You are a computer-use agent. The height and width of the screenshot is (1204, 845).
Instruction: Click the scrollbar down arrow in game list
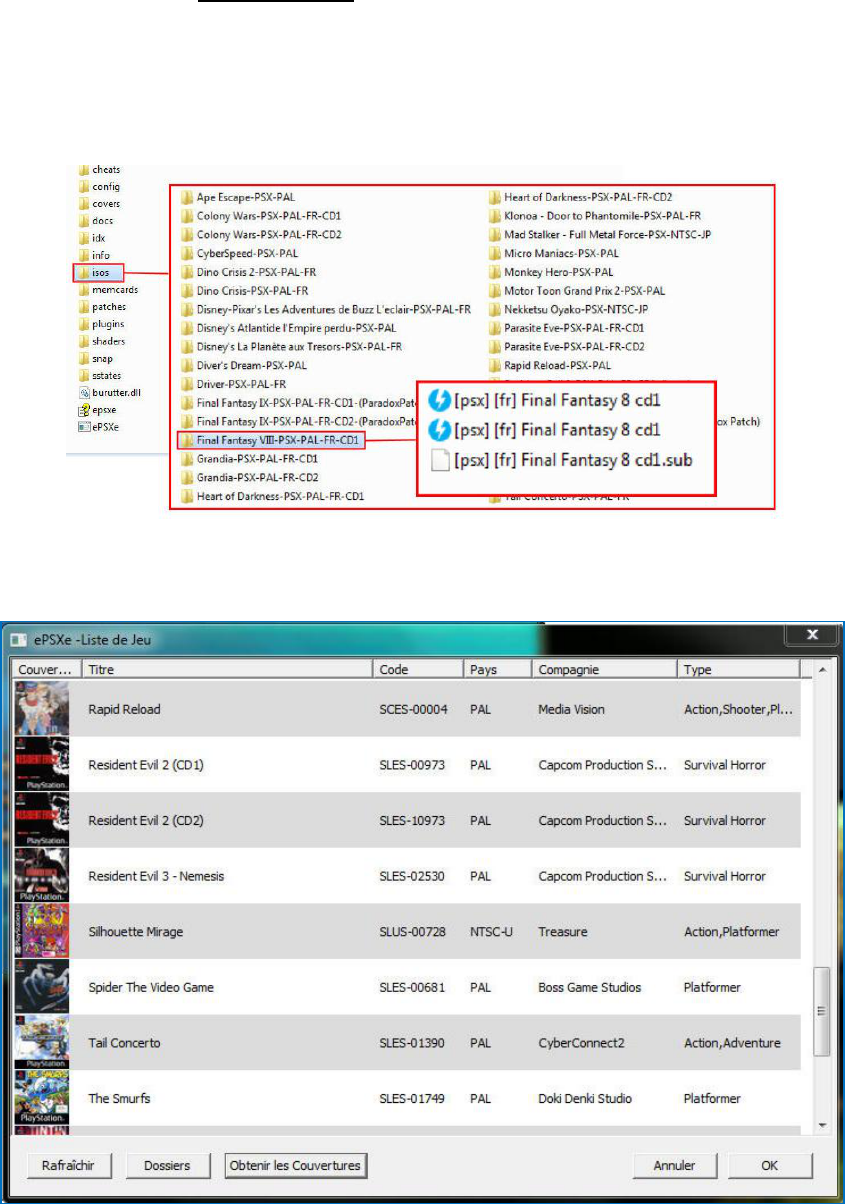tap(822, 1125)
